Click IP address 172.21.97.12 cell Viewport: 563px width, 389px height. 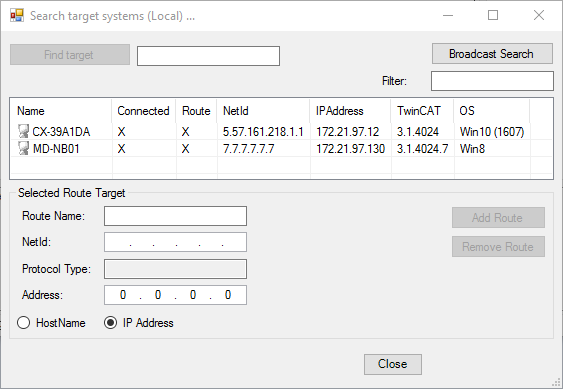pyautogui.click(x=348, y=132)
